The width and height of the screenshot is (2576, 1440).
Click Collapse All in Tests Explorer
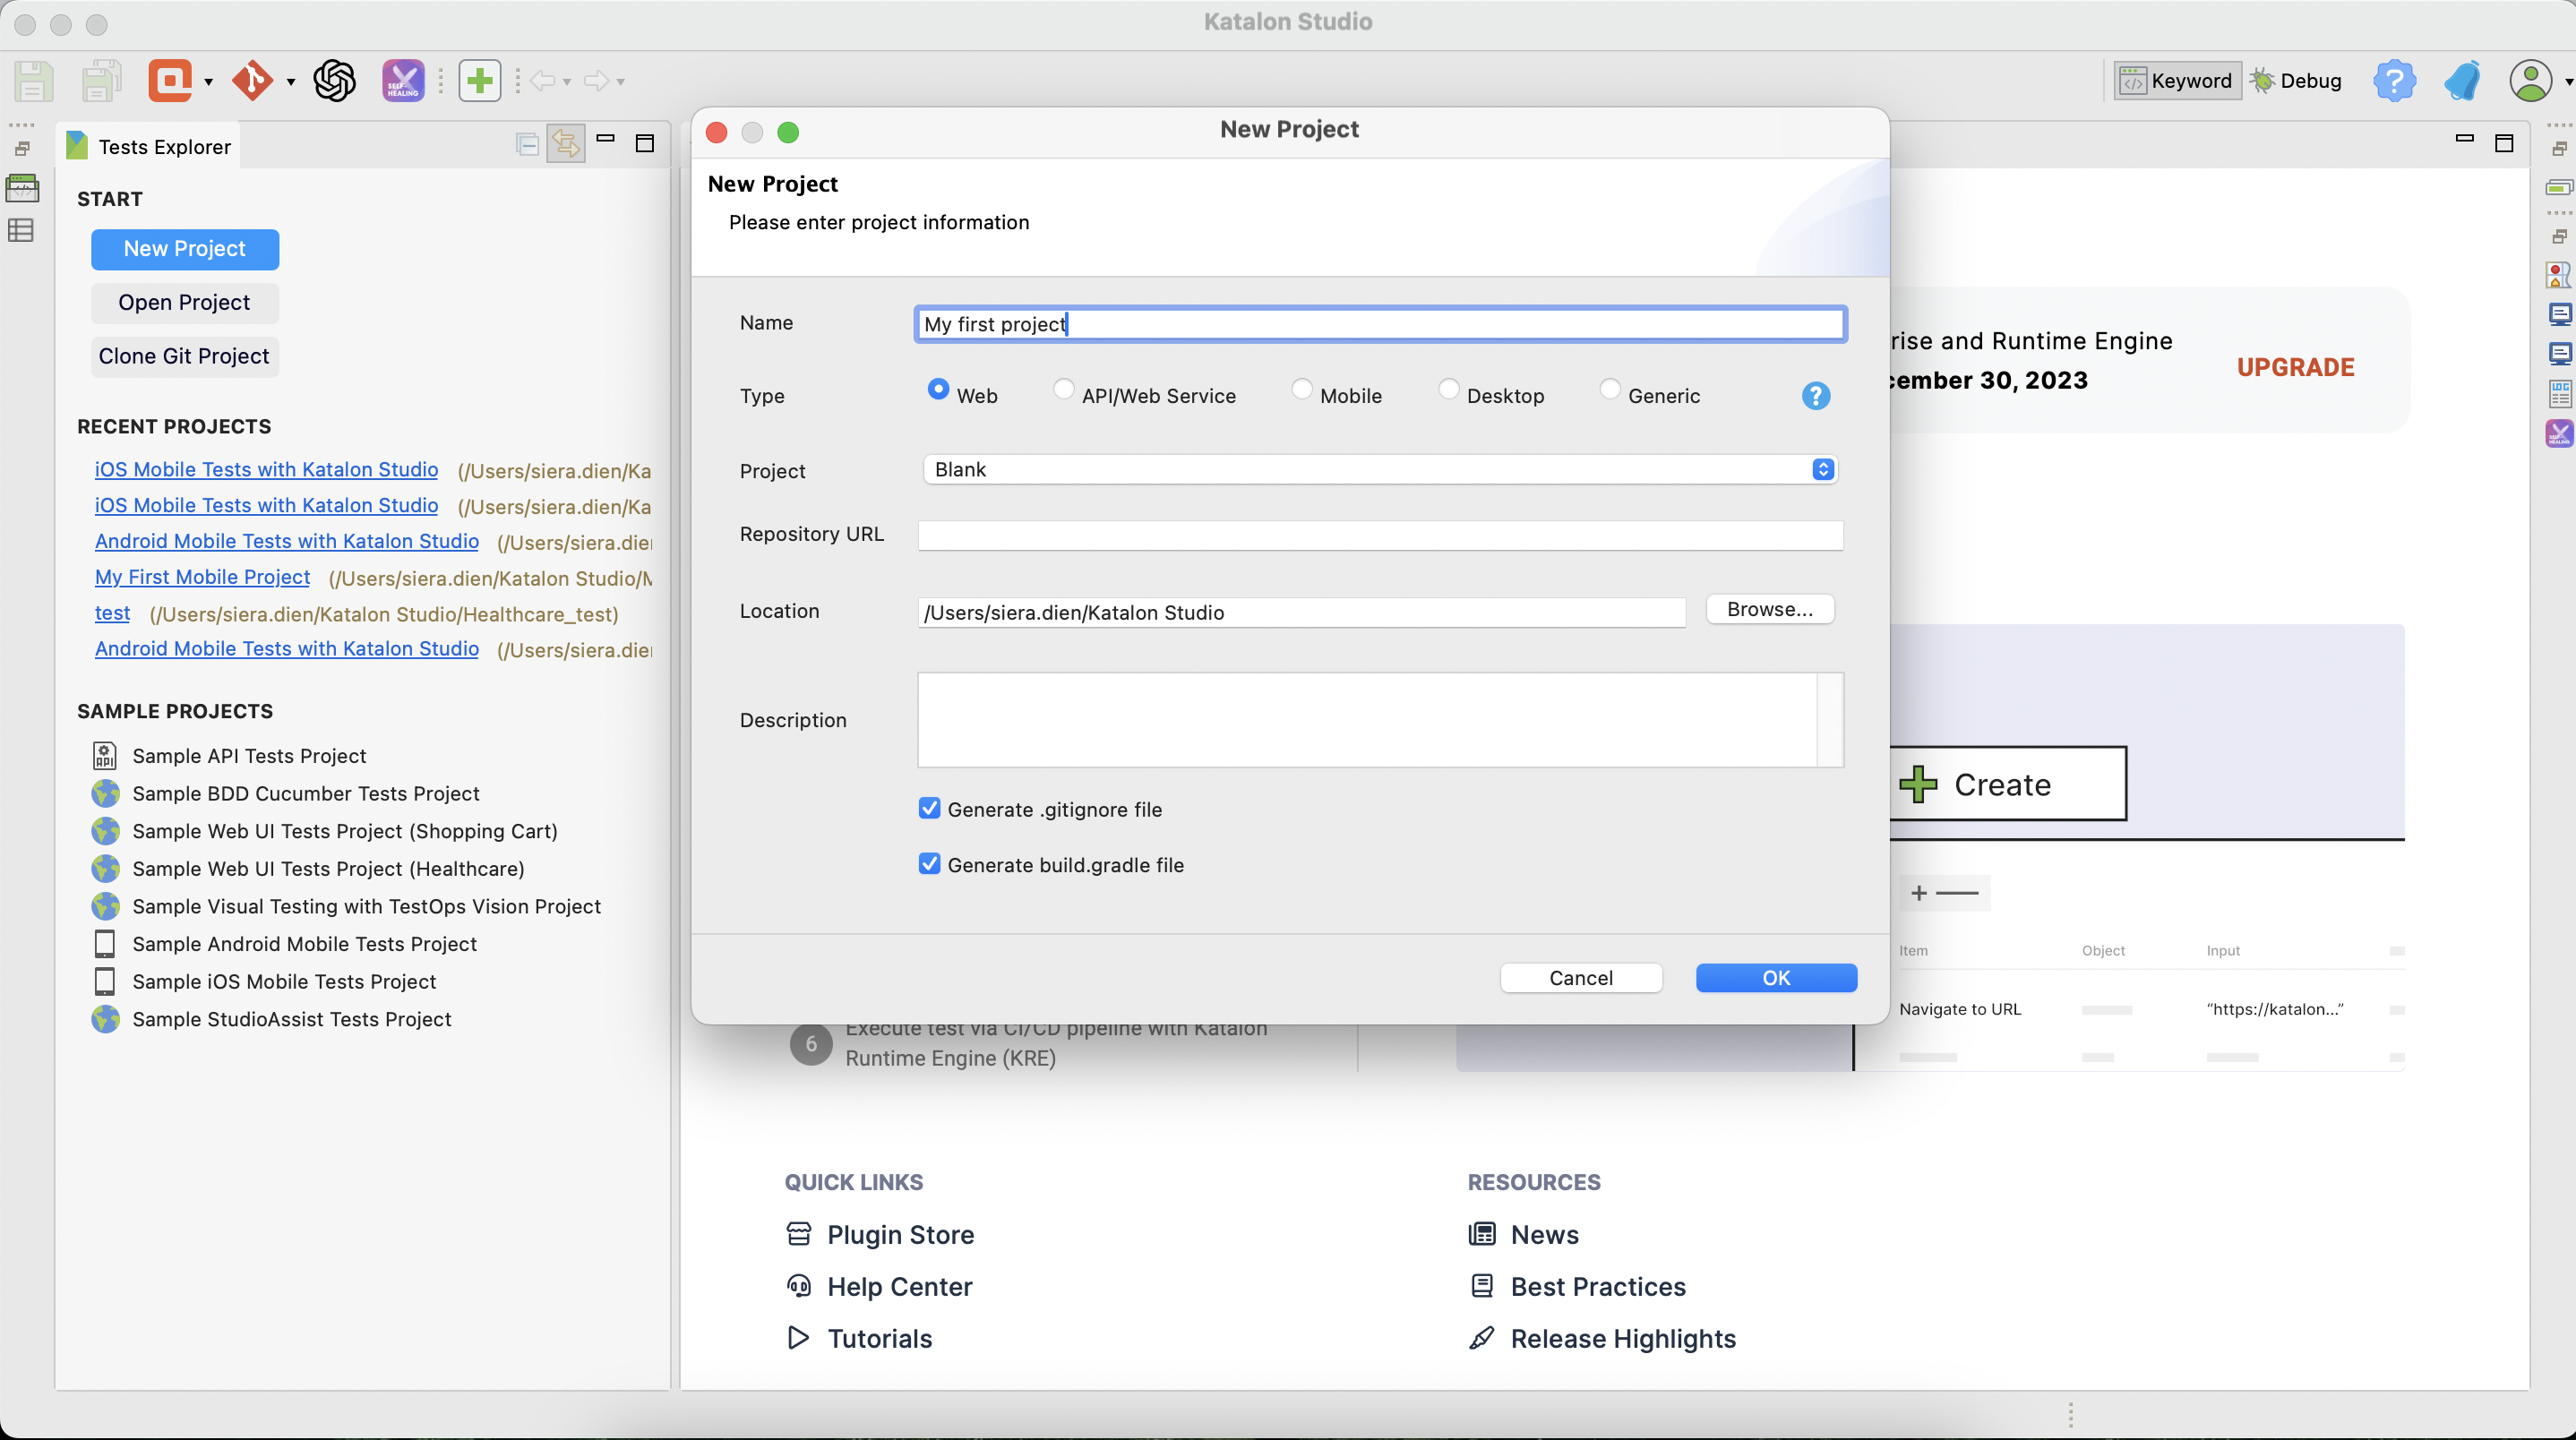pyautogui.click(x=527, y=145)
